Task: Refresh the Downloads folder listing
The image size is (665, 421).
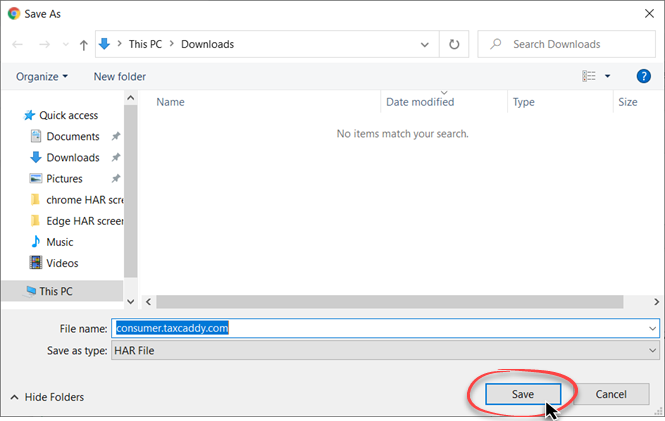Action: coord(454,44)
